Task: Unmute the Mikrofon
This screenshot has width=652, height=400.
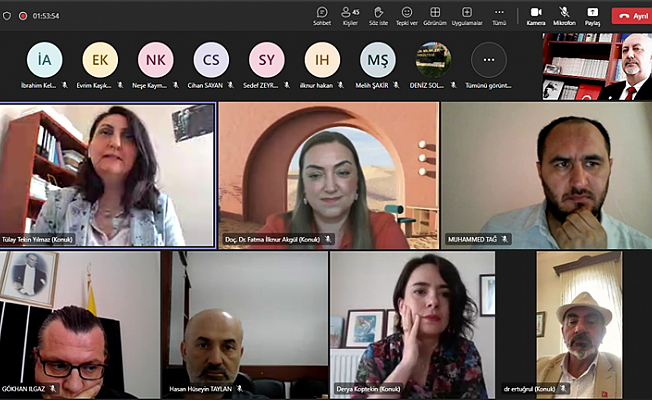Action: pyautogui.click(x=564, y=16)
